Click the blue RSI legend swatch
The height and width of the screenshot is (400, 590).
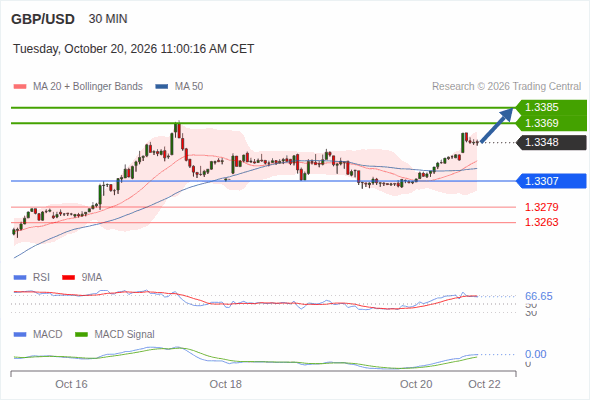[20, 278]
